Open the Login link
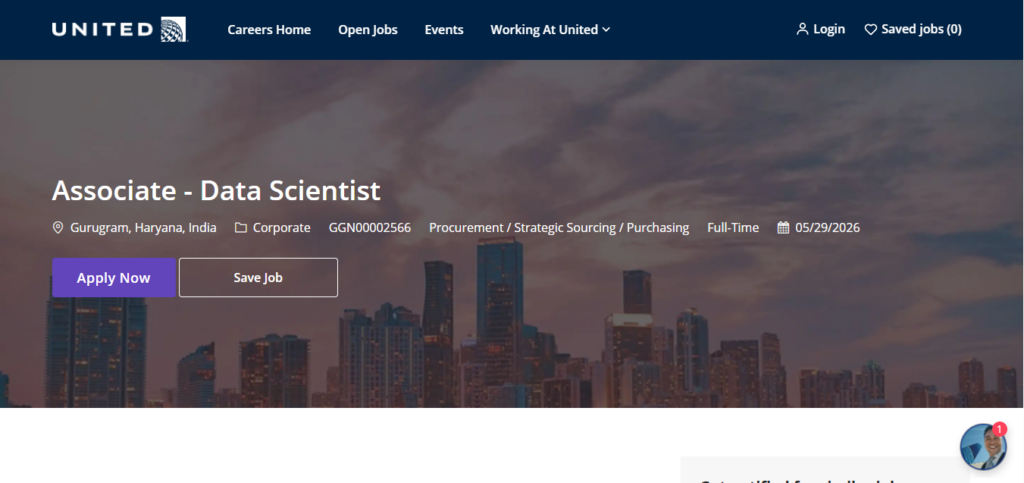 point(829,29)
